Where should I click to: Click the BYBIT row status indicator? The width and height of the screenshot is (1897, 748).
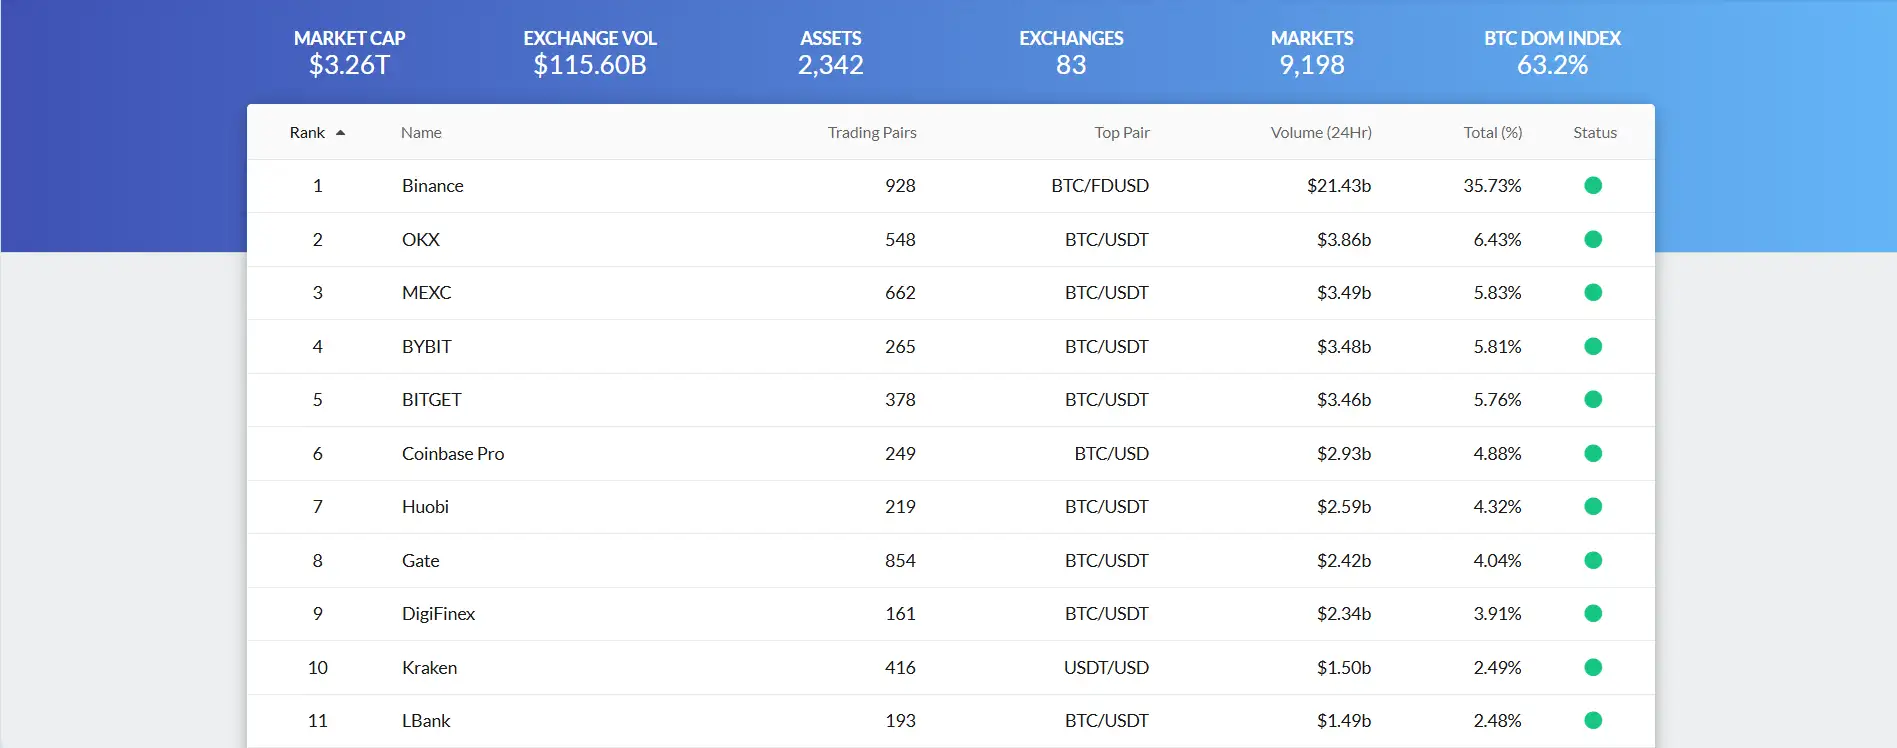1593,346
